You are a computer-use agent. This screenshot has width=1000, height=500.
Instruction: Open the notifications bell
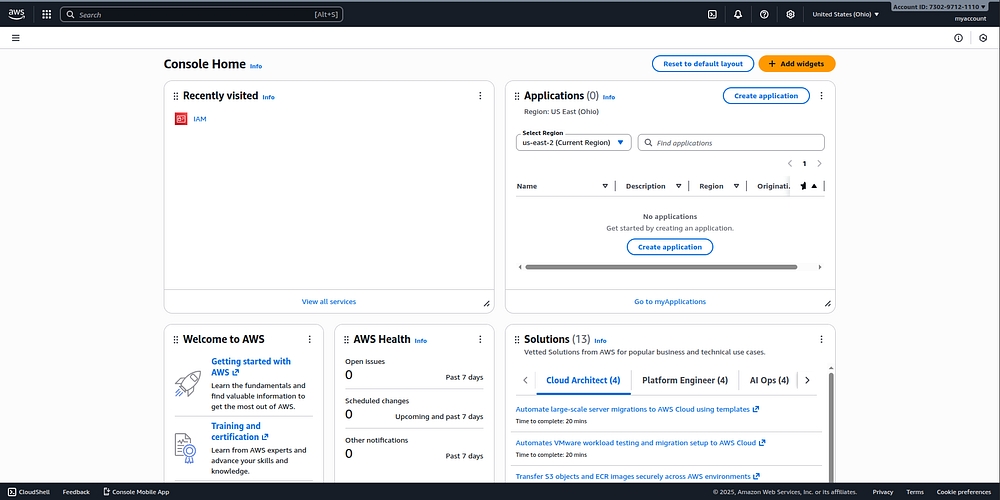738,15
